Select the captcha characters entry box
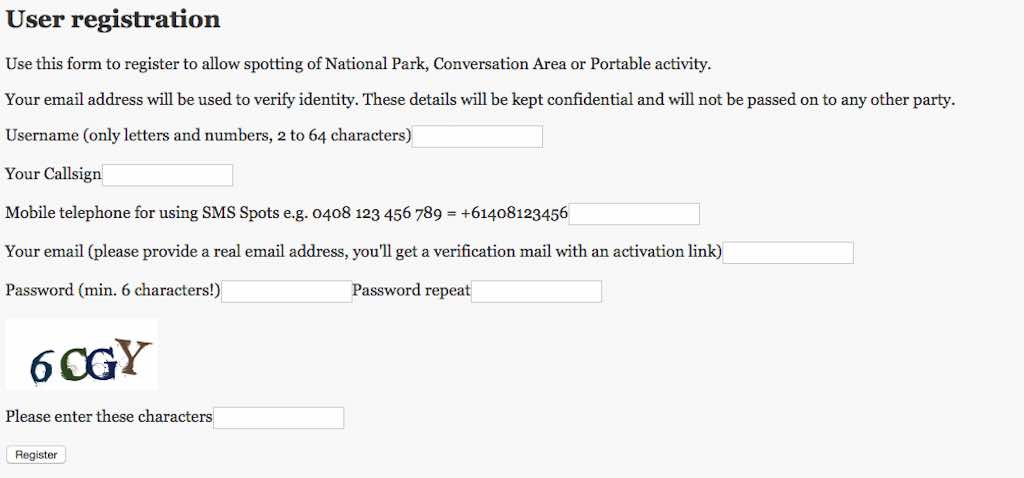 [279, 418]
